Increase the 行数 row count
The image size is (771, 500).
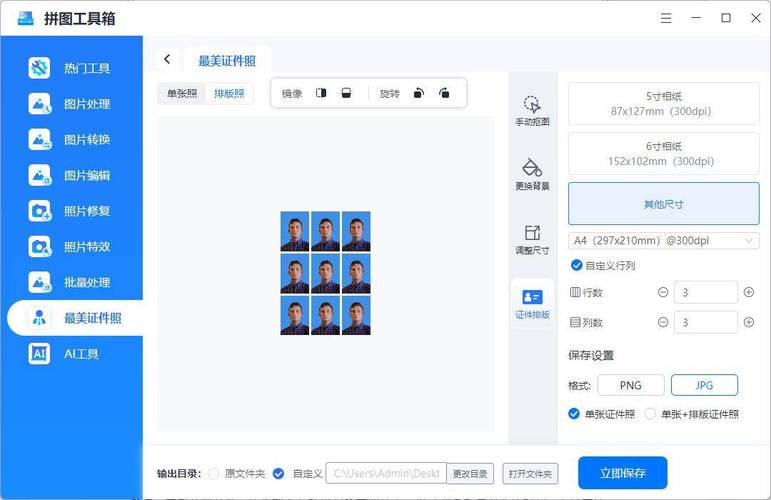point(748,292)
